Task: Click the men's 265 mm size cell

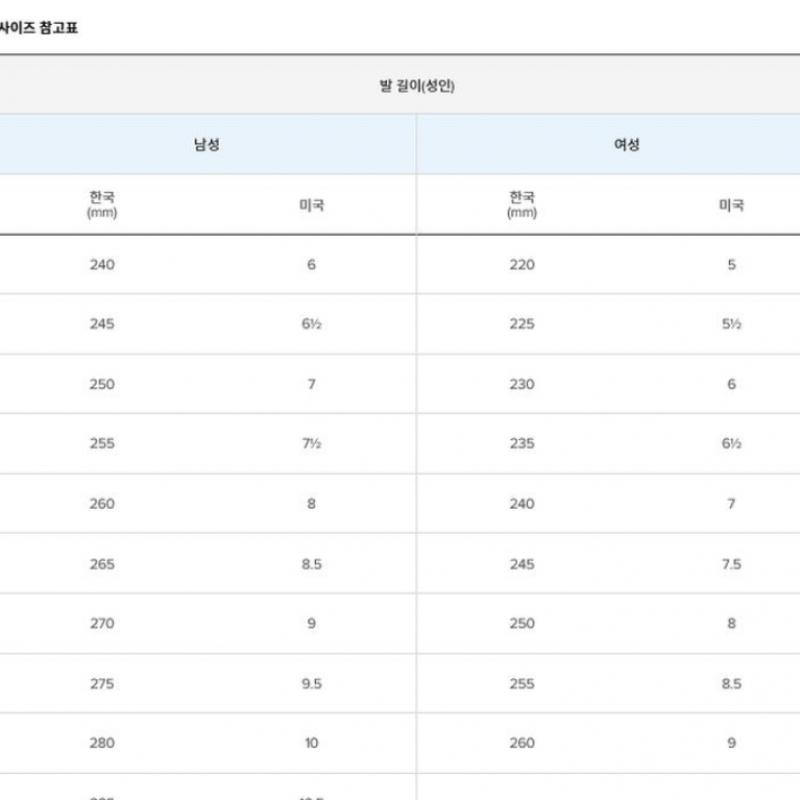Action: (x=102, y=564)
